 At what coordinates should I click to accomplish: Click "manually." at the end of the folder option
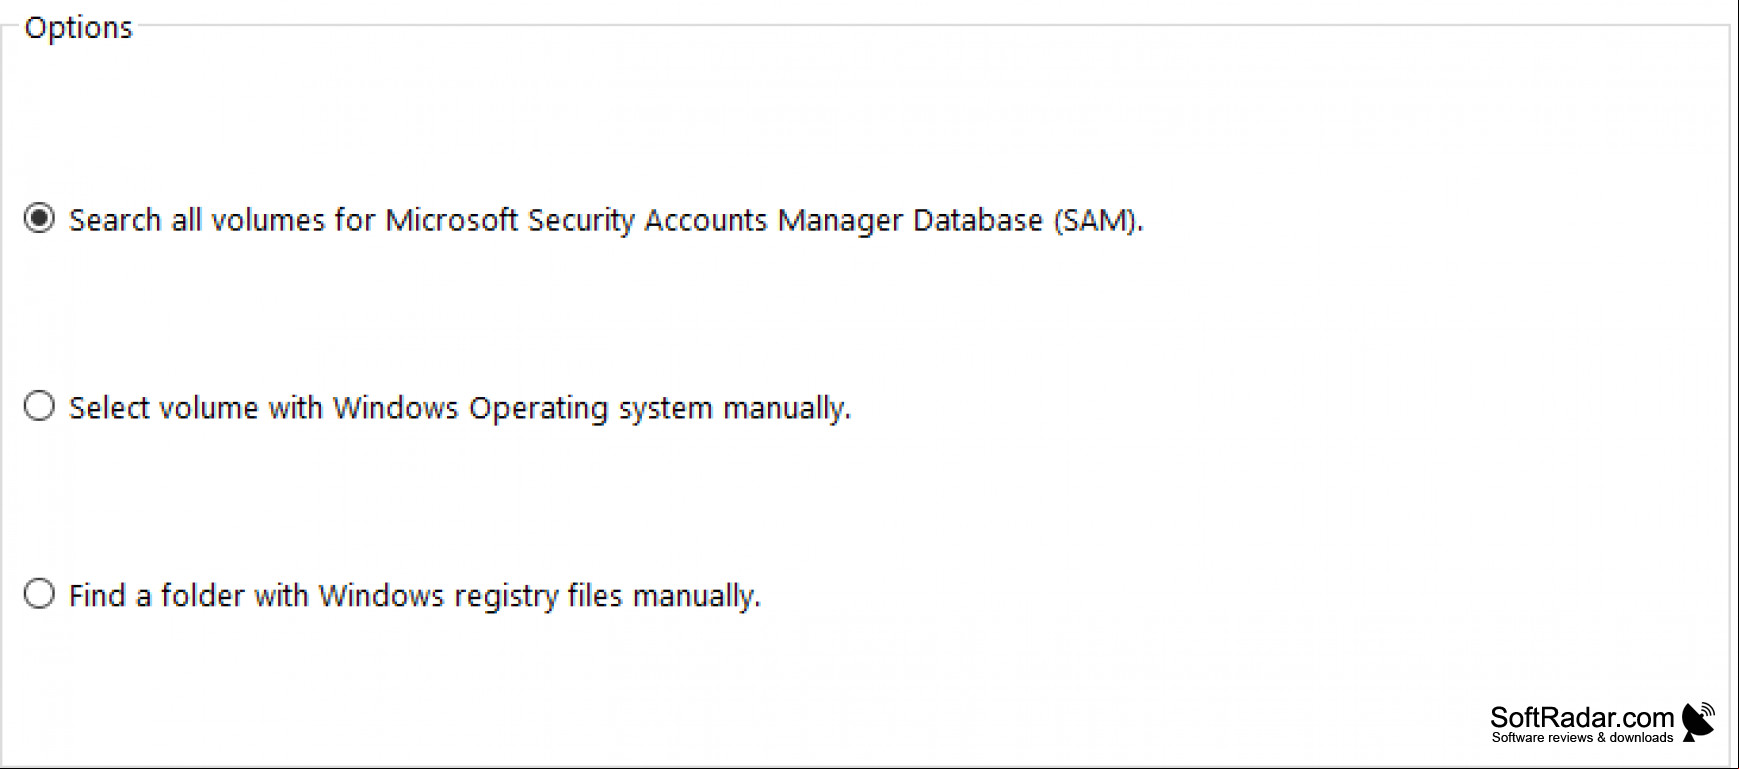697,596
